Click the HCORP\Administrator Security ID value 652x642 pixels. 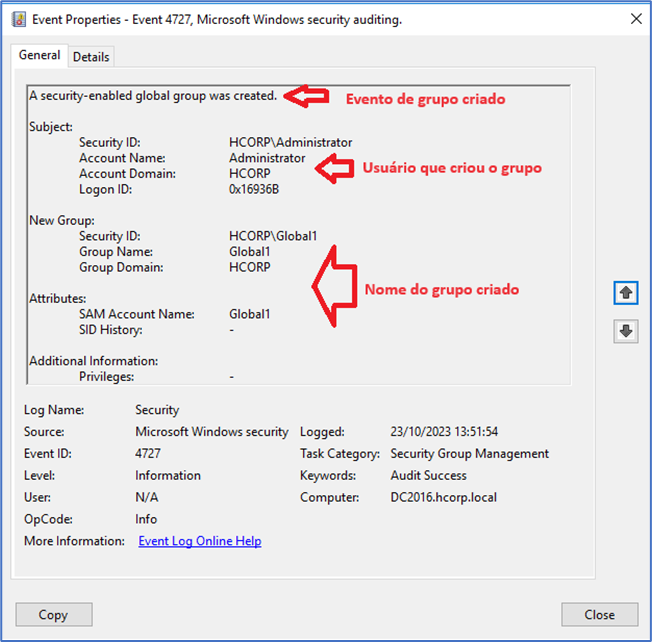(x=290, y=143)
